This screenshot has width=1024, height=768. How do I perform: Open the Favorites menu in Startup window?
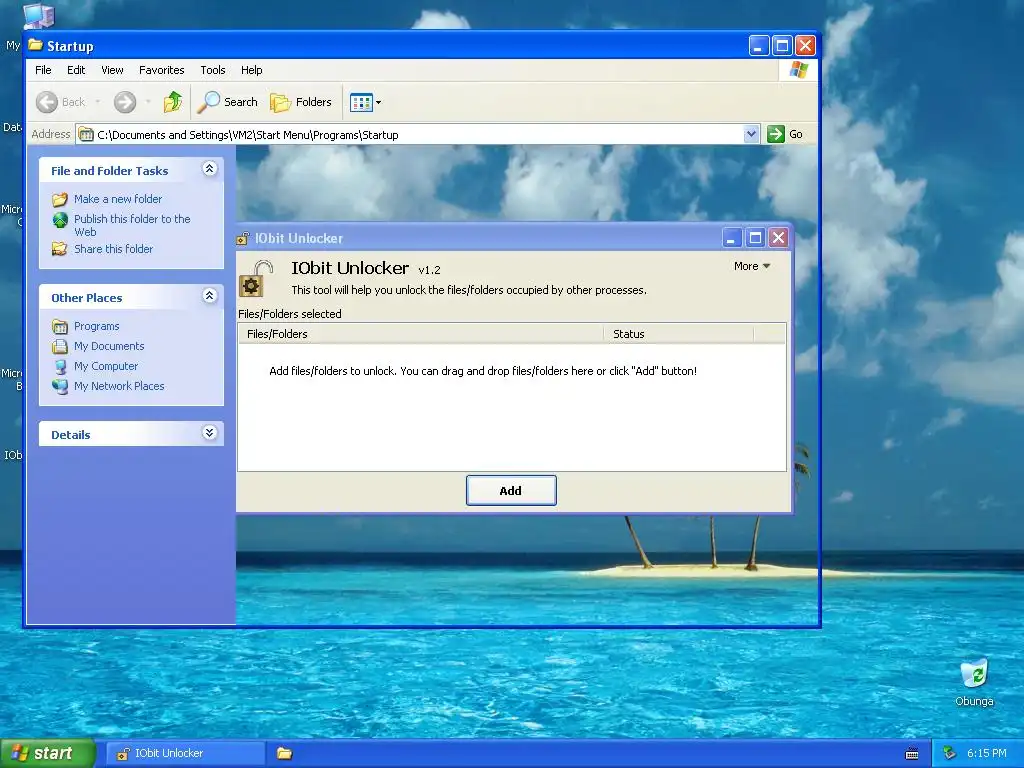(161, 70)
